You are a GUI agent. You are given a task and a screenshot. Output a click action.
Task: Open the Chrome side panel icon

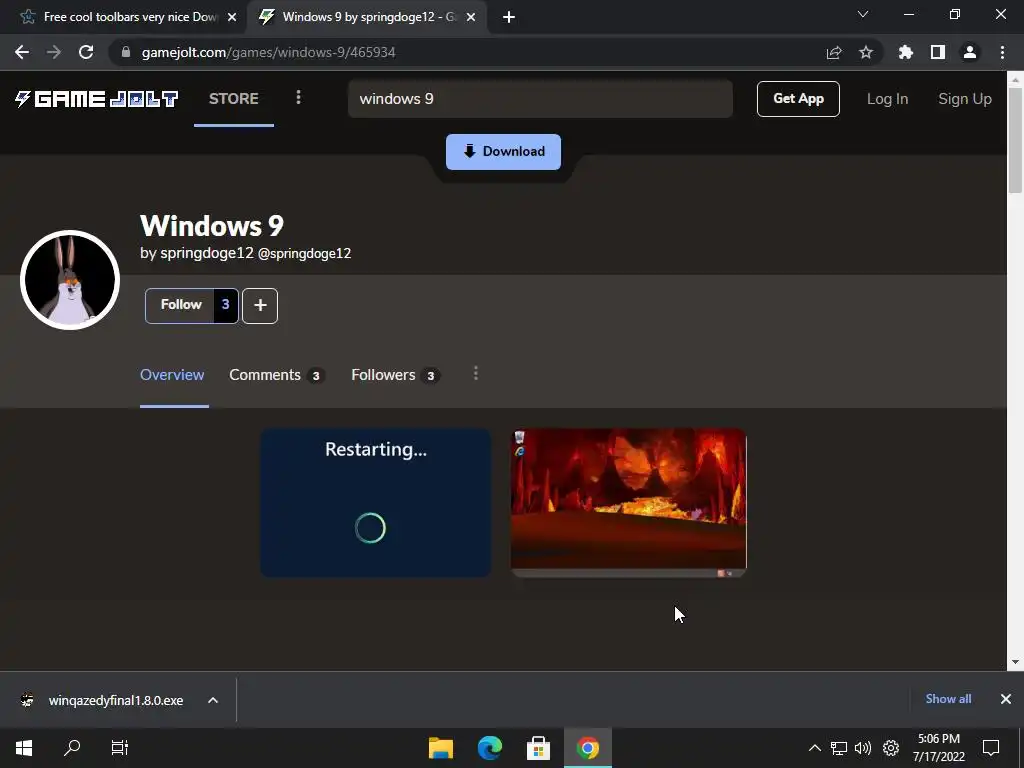tap(938, 52)
